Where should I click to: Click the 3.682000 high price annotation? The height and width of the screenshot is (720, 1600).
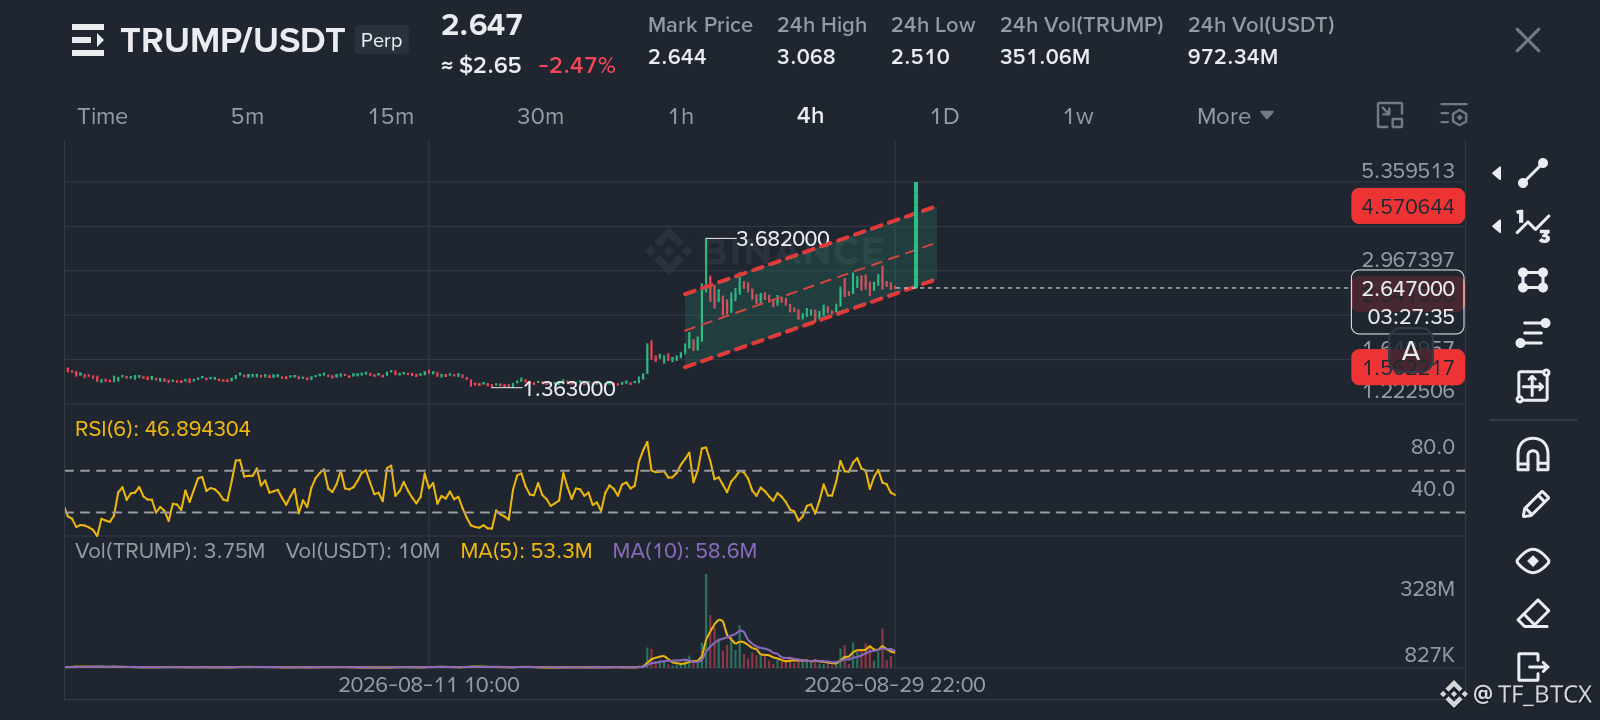(783, 239)
